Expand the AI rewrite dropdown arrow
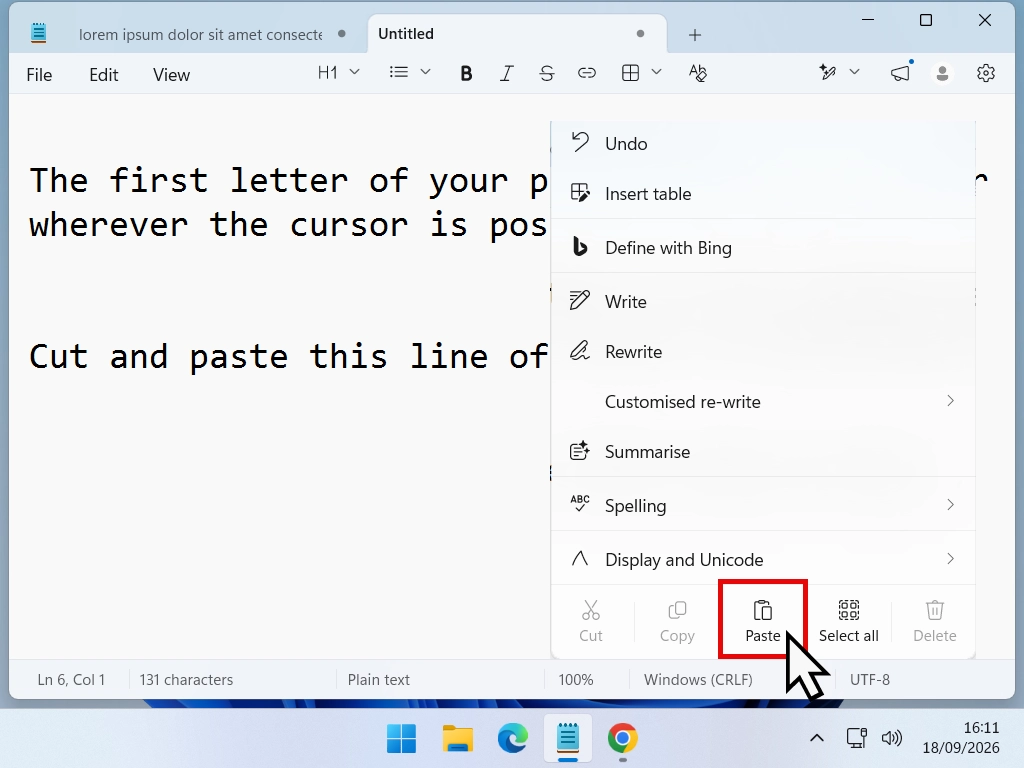This screenshot has height=768, width=1024. [854, 72]
